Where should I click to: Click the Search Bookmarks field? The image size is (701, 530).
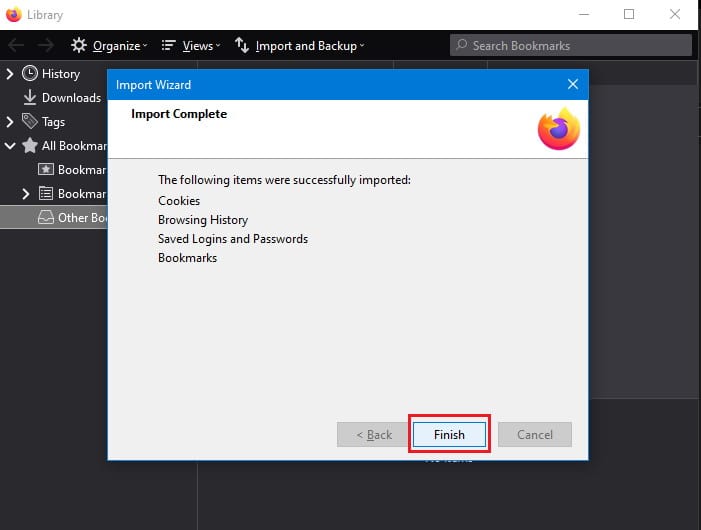(570, 46)
